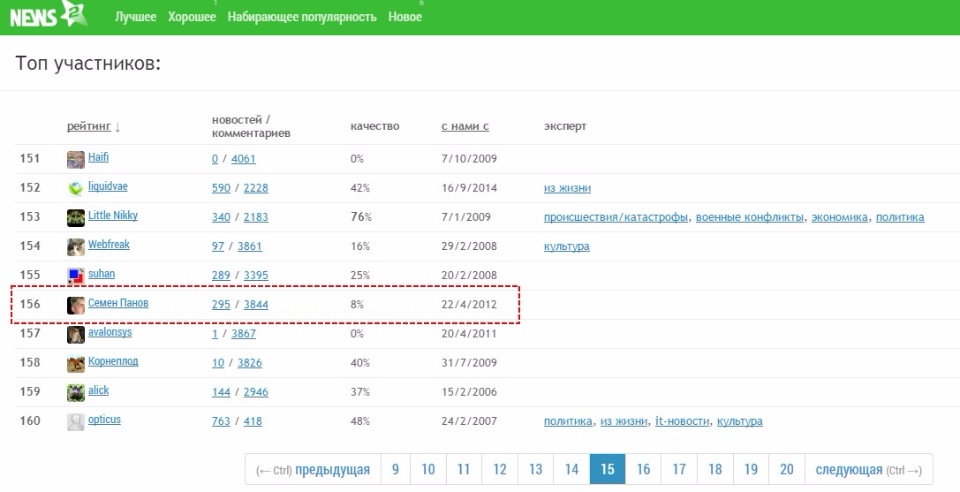The height and width of the screenshot is (492, 960).
Task: Open Корнеплод's user profile link
Action: tap(113, 362)
